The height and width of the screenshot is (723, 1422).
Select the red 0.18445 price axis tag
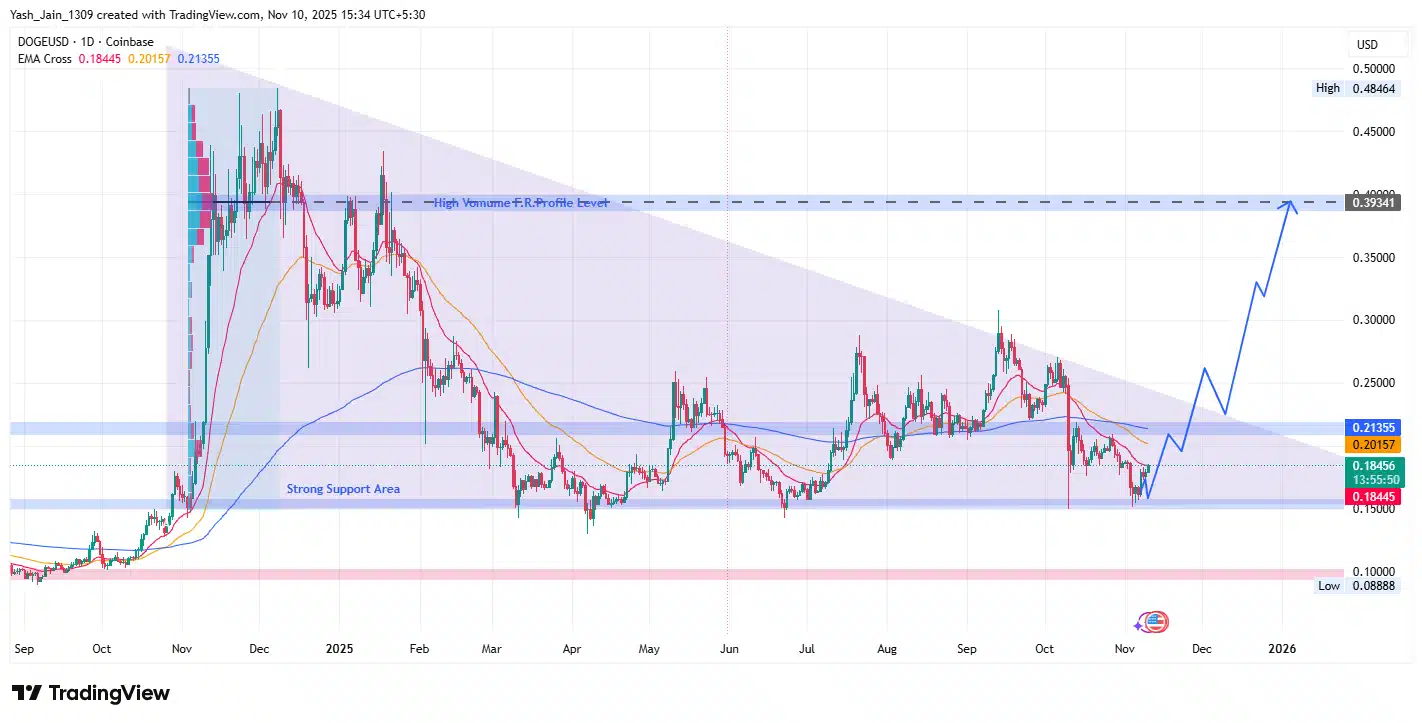pyautogui.click(x=1374, y=497)
